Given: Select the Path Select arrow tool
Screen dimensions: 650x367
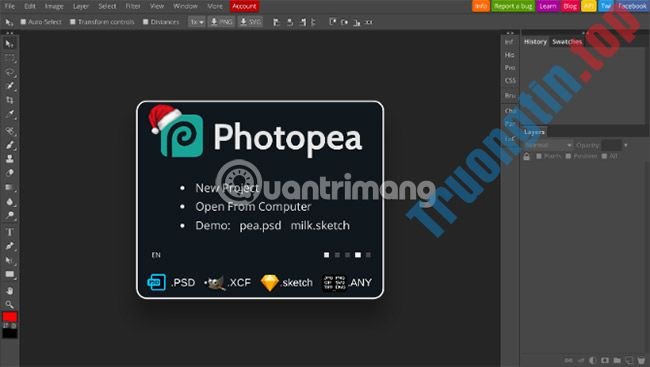Looking at the screenshot, I should pos(9,260).
